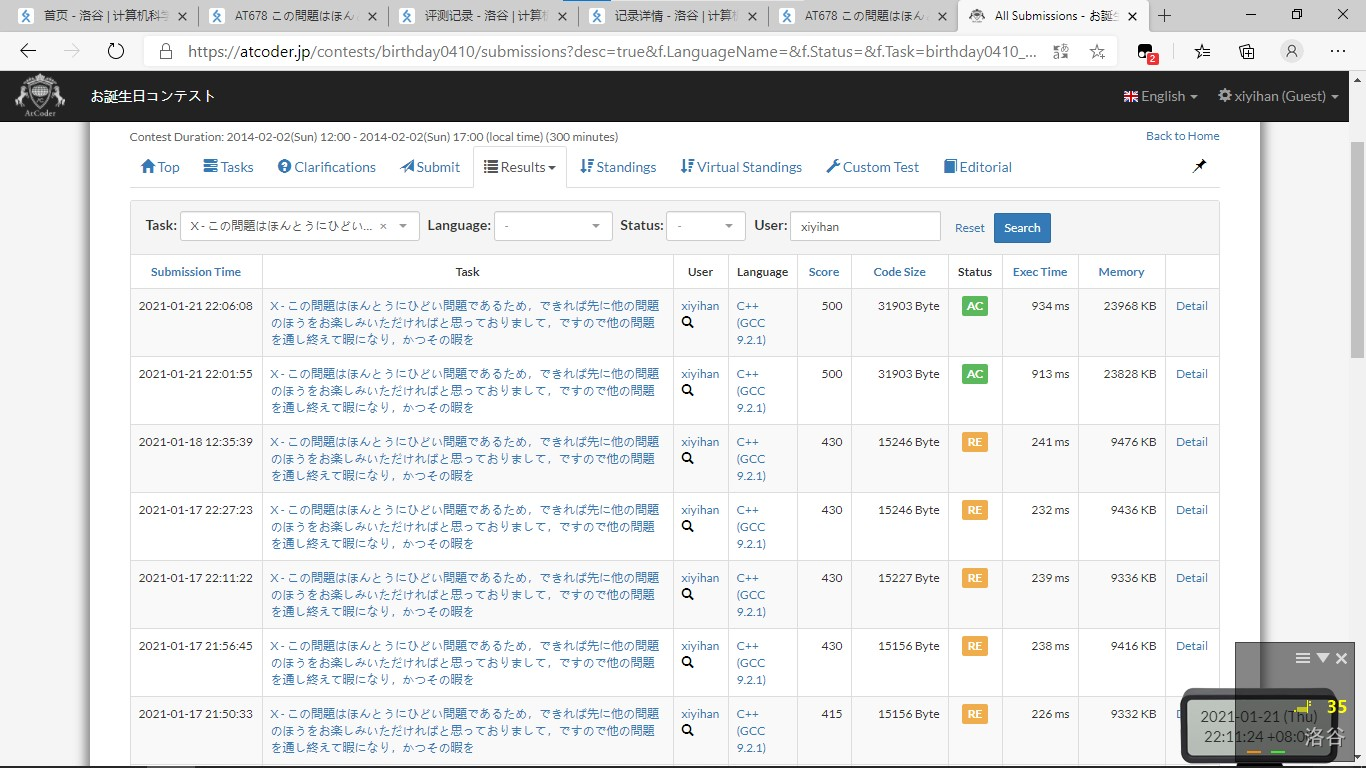The width and height of the screenshot is (1366, 768).
Task: Go to the Custom Test tab
Action: (872, 167)
